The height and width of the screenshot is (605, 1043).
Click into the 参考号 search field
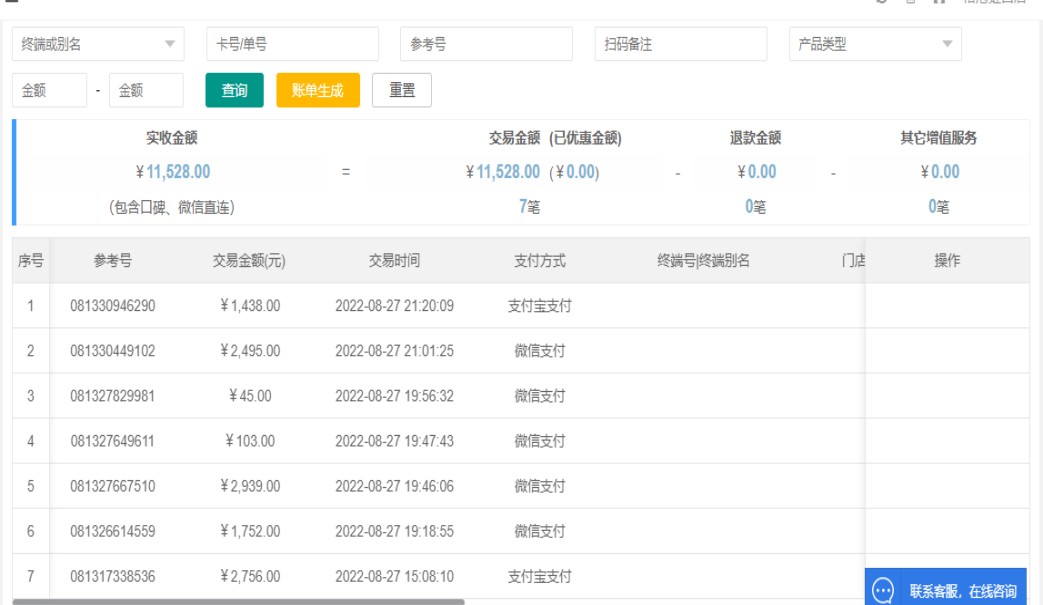(486, 44)
